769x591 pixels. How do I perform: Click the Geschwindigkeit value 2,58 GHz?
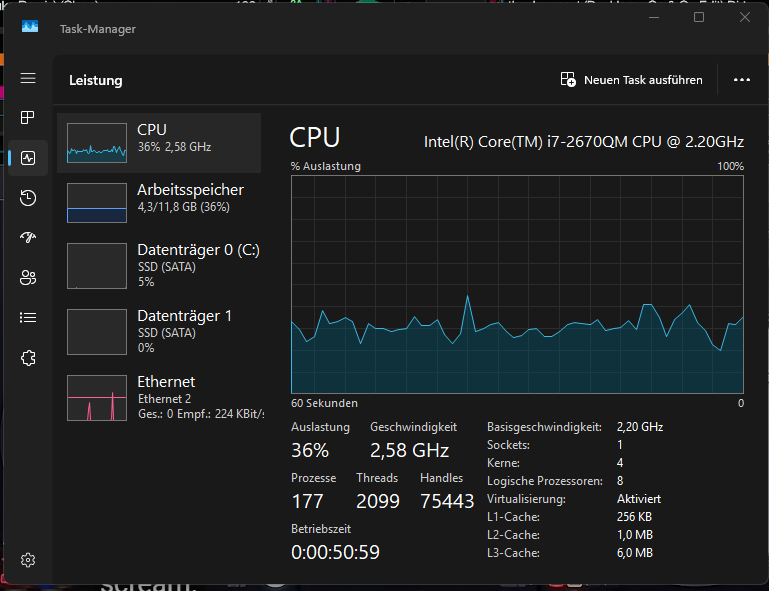pos(410,450)
